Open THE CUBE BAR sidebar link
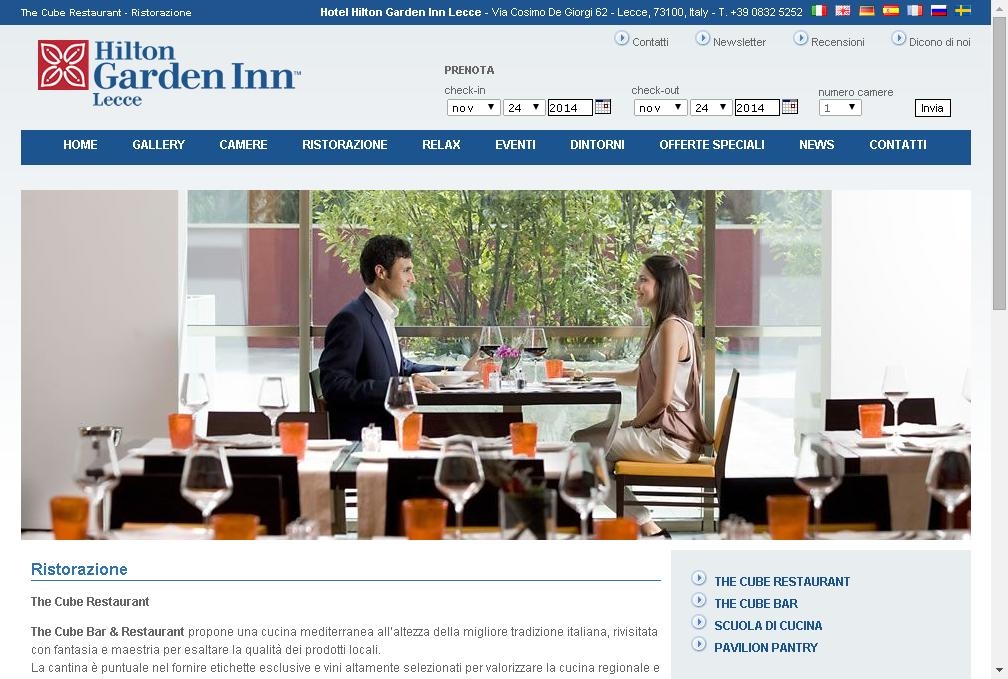Image resolution: width=1008 pixels, height=679 pixels. 756,603
